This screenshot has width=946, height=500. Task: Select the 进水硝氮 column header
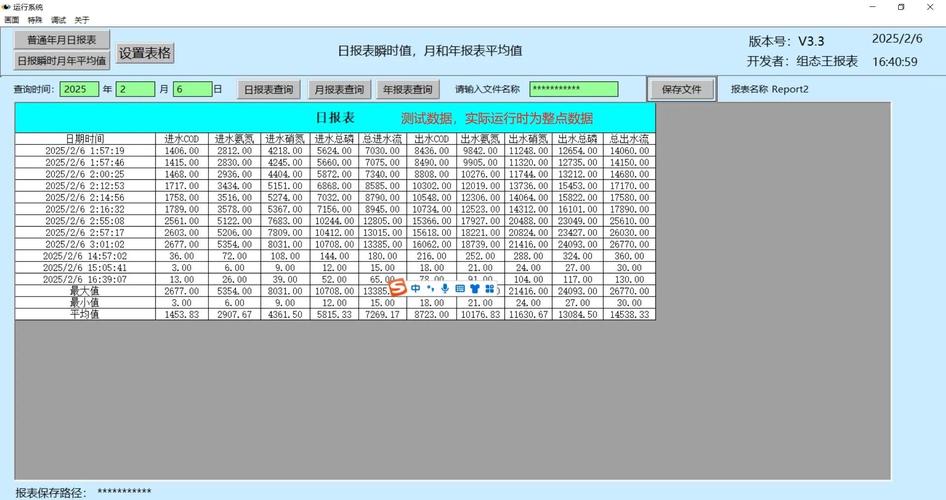click(285, 139)
